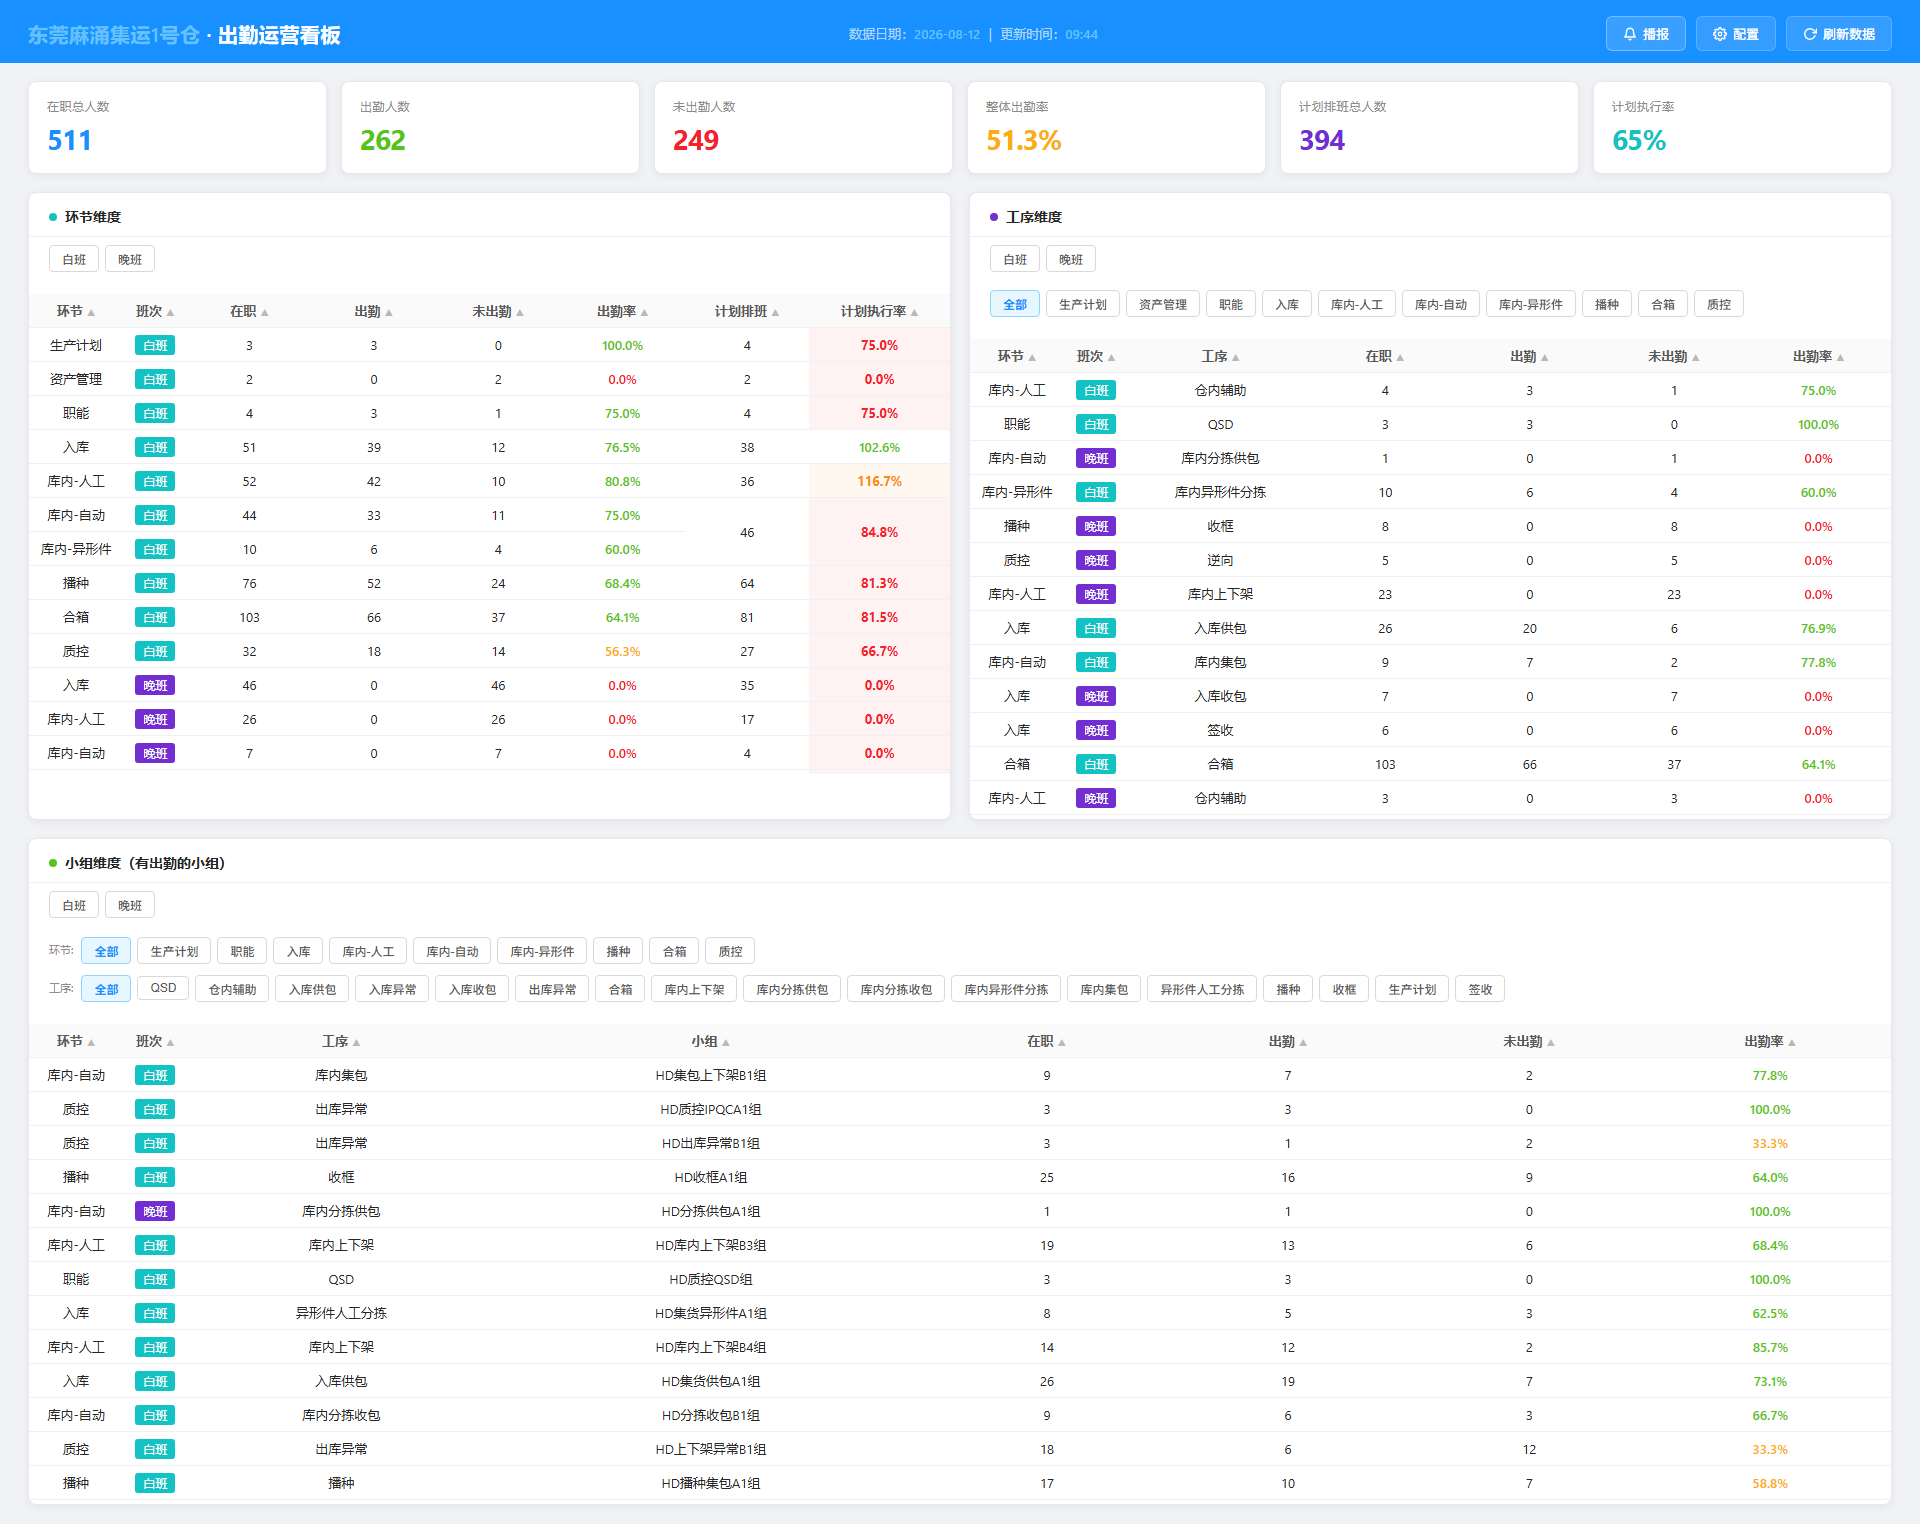Sort 环节维度 table by 出勤率 column
Viewport: 1920px width, 1524px height.
coord(622,312)
